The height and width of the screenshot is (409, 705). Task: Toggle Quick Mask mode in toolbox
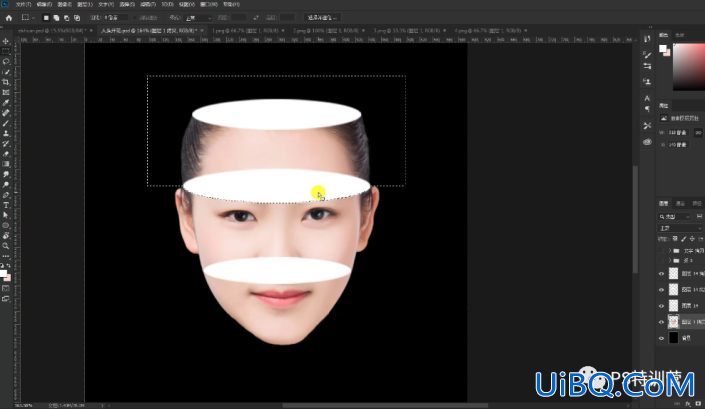pyautogui.click(x=6, y=289)
